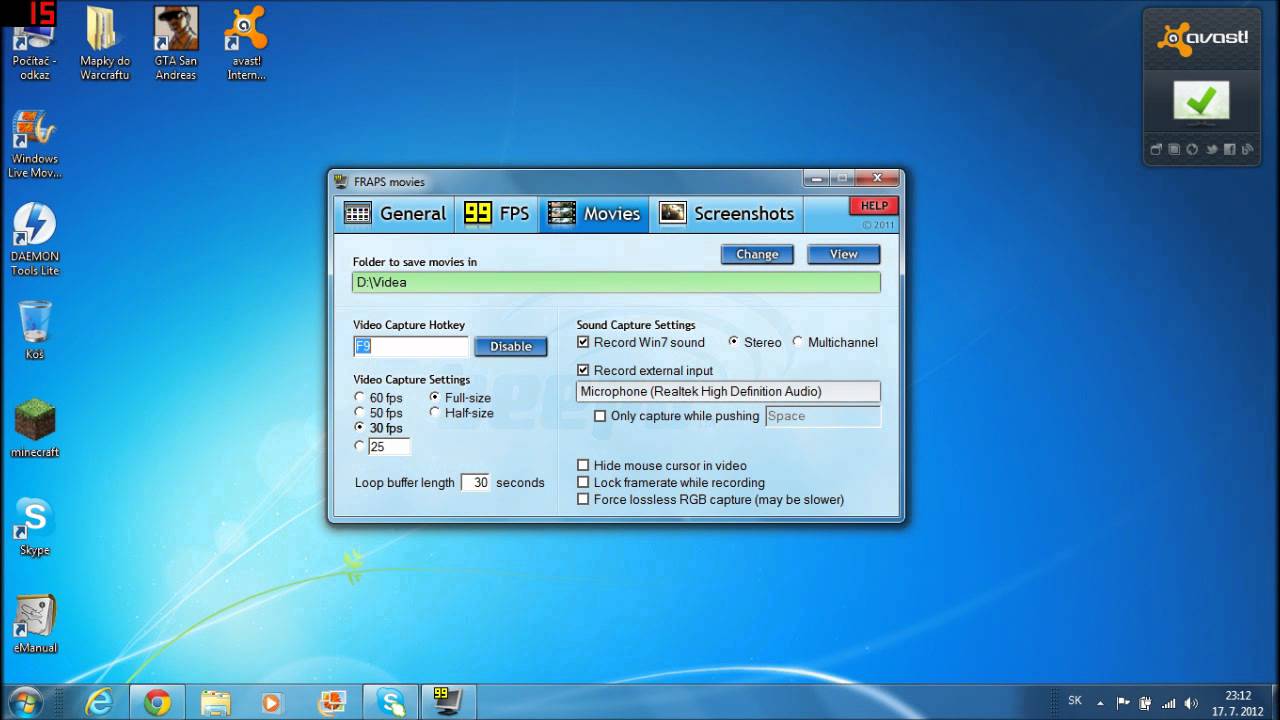
Task: Launch the minecraft desktop icon
Action: coord(35,428)
